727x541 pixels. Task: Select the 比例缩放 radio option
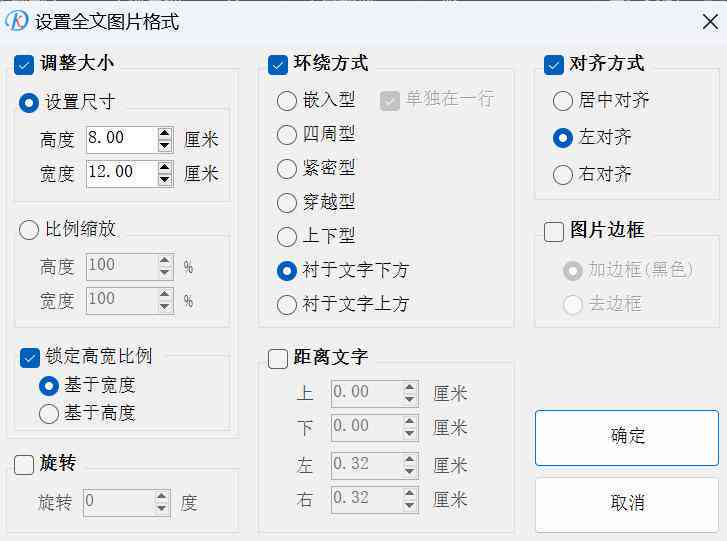tap(29, 230)
